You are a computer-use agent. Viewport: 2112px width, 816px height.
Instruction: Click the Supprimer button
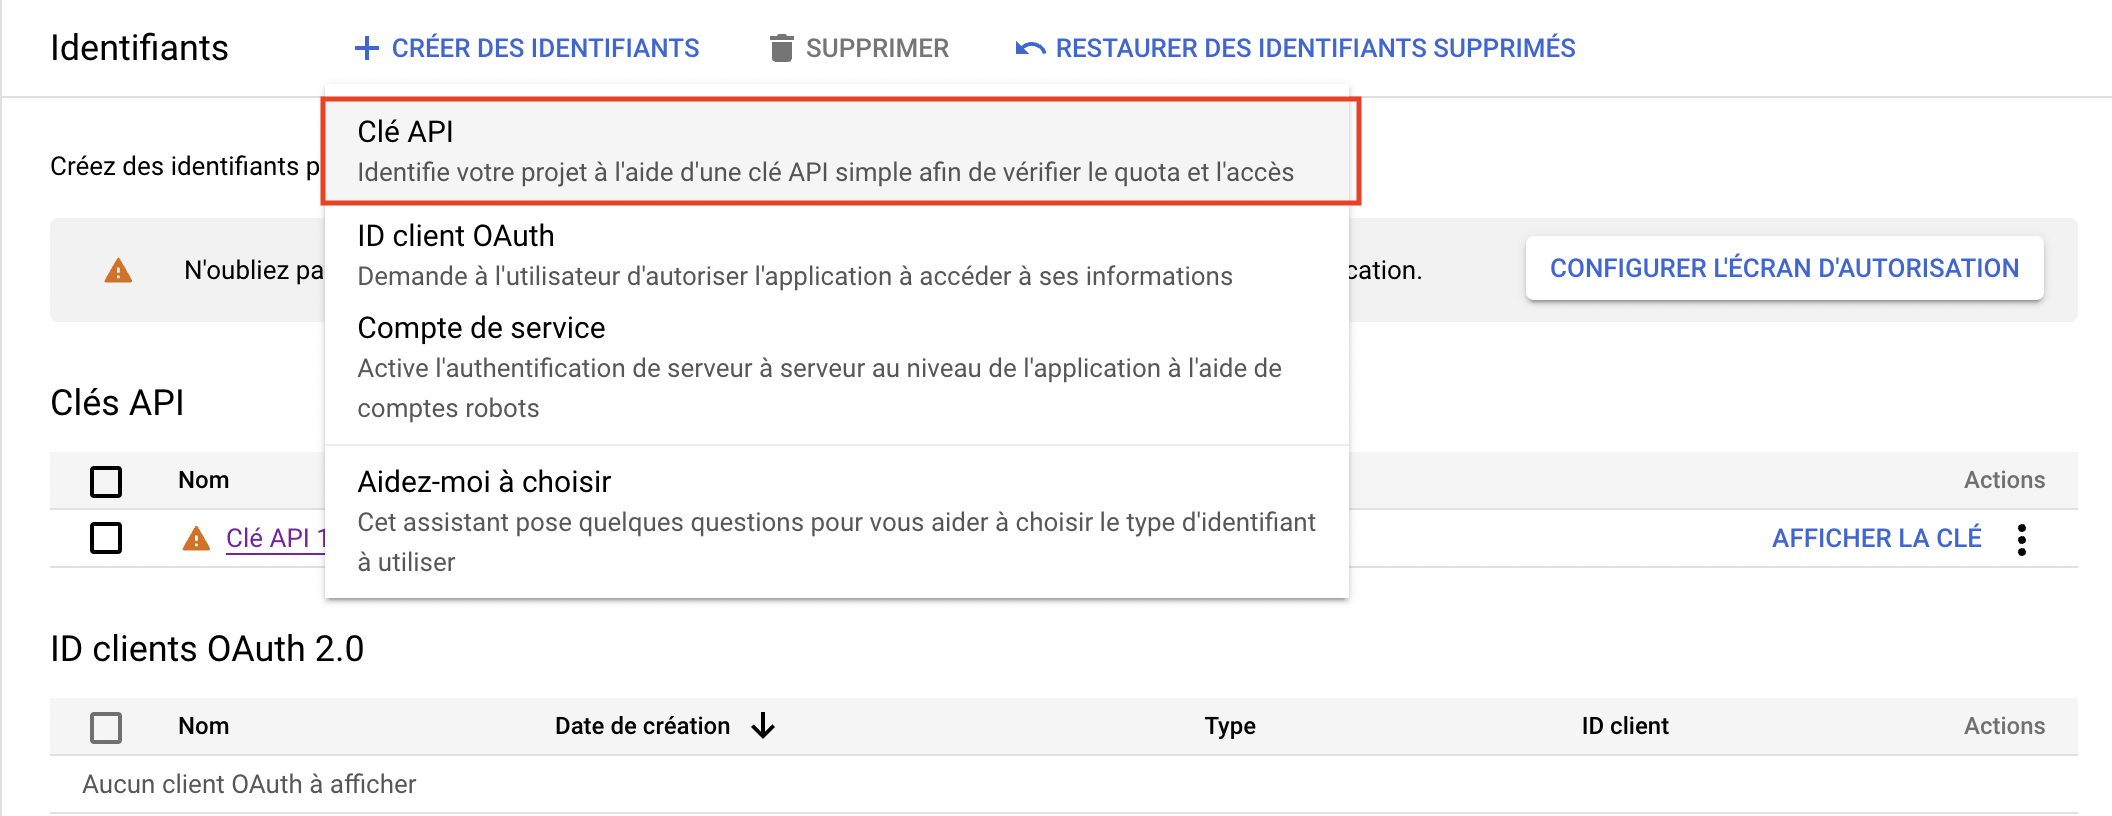[859, 48]
